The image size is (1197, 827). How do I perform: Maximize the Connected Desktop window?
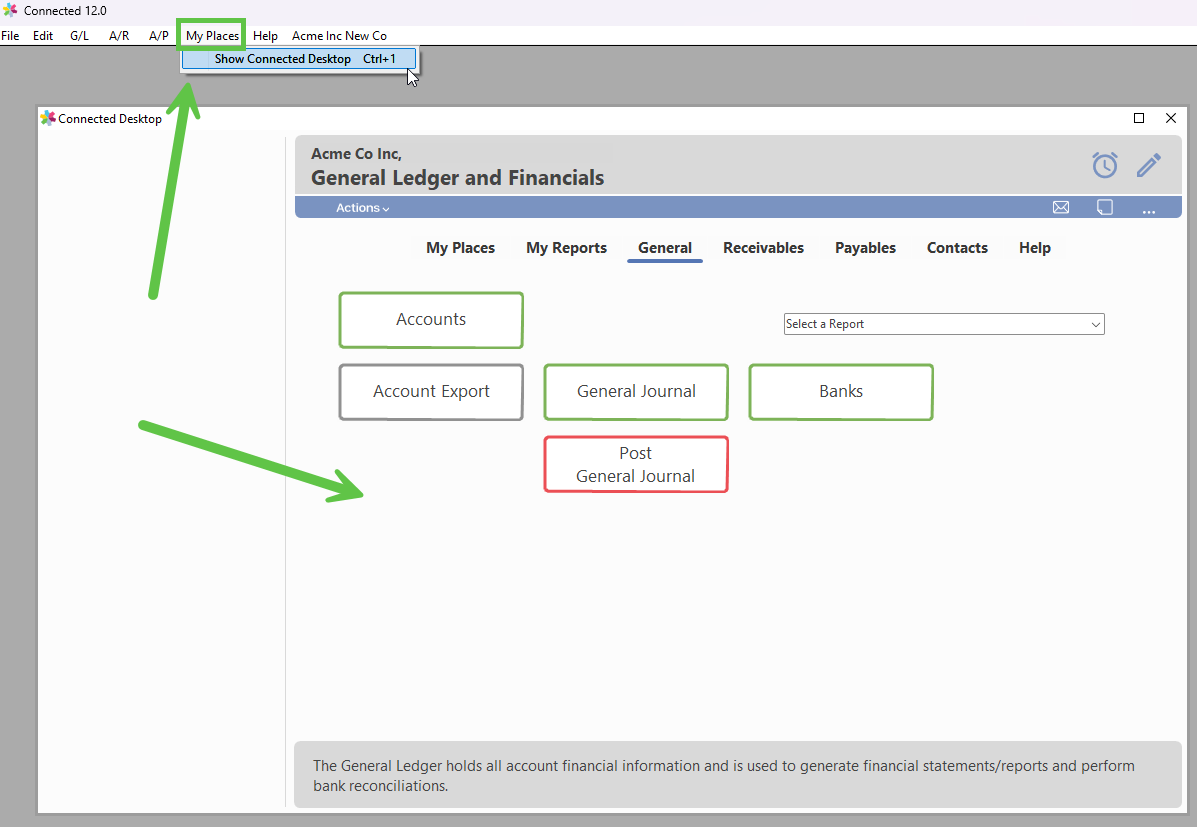1139,118
